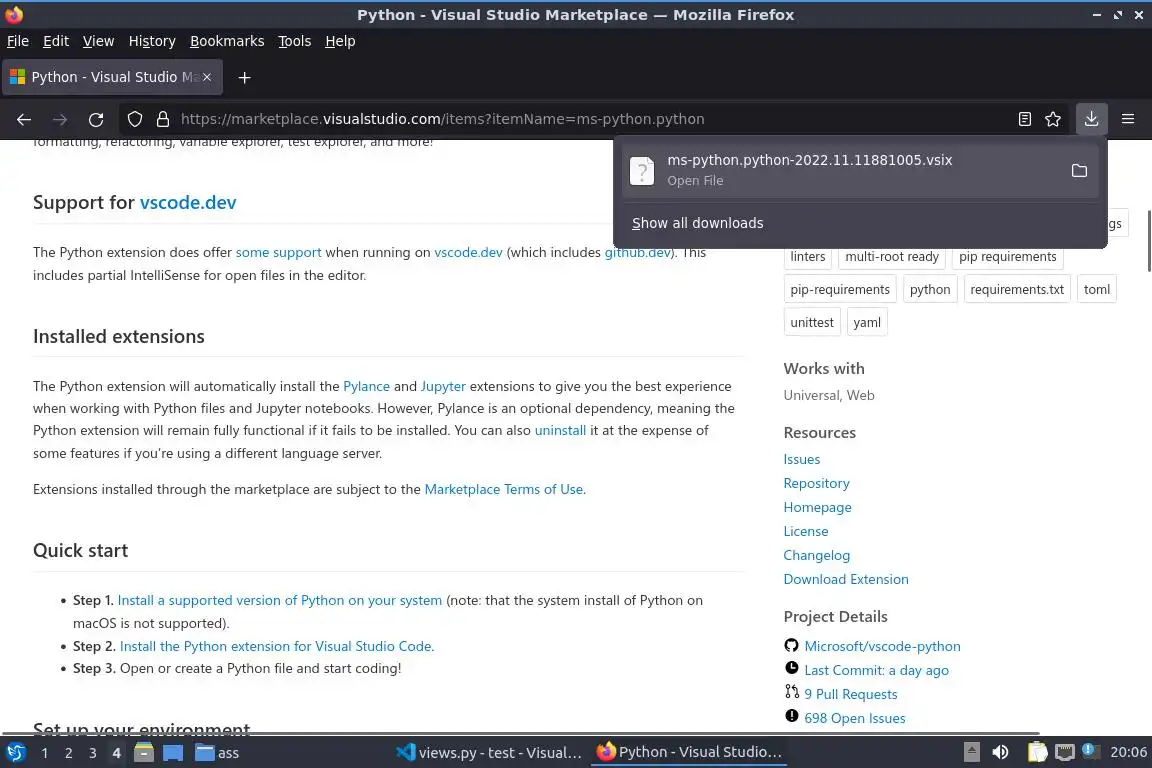Open the Tools menu
This screenshot has width=1152, height=768.
(x=295, y=41)
